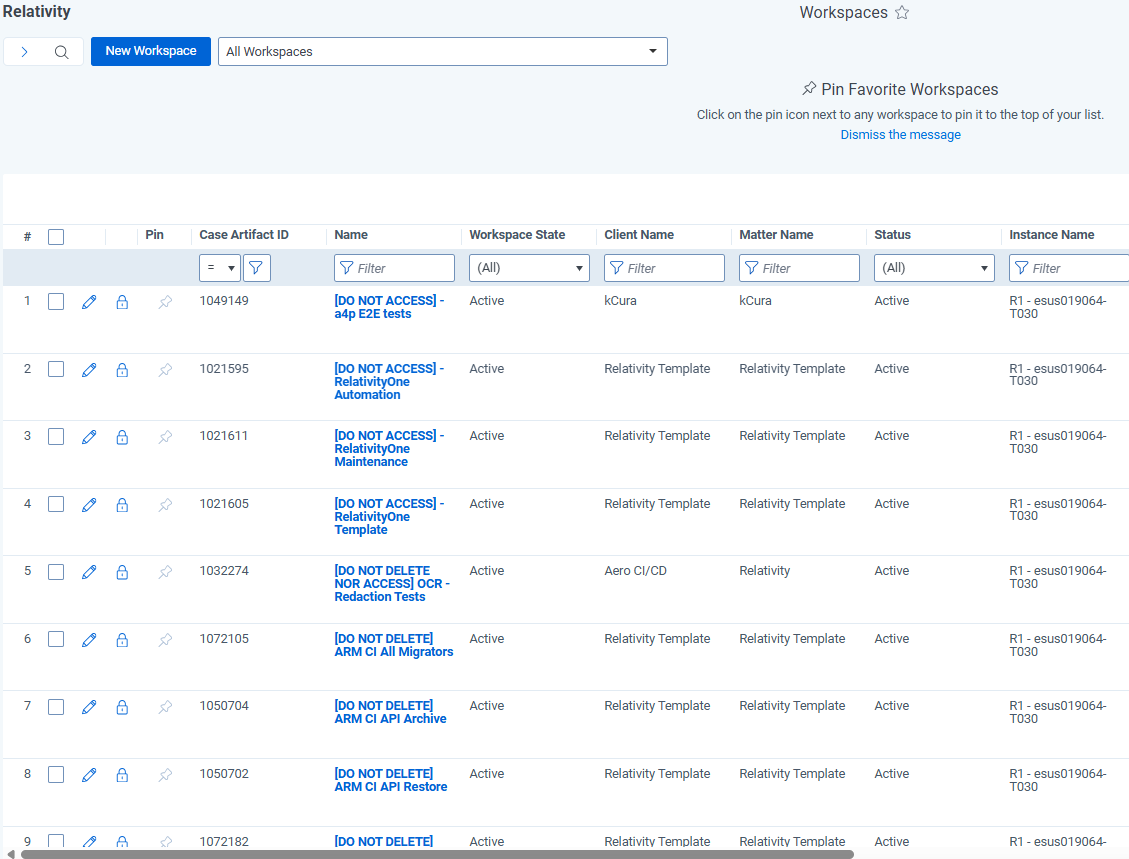Edit the a4p E2E tests workspace with the pencil icon
The width and height of the screenshot is (1129, 859).
point(89,302)
